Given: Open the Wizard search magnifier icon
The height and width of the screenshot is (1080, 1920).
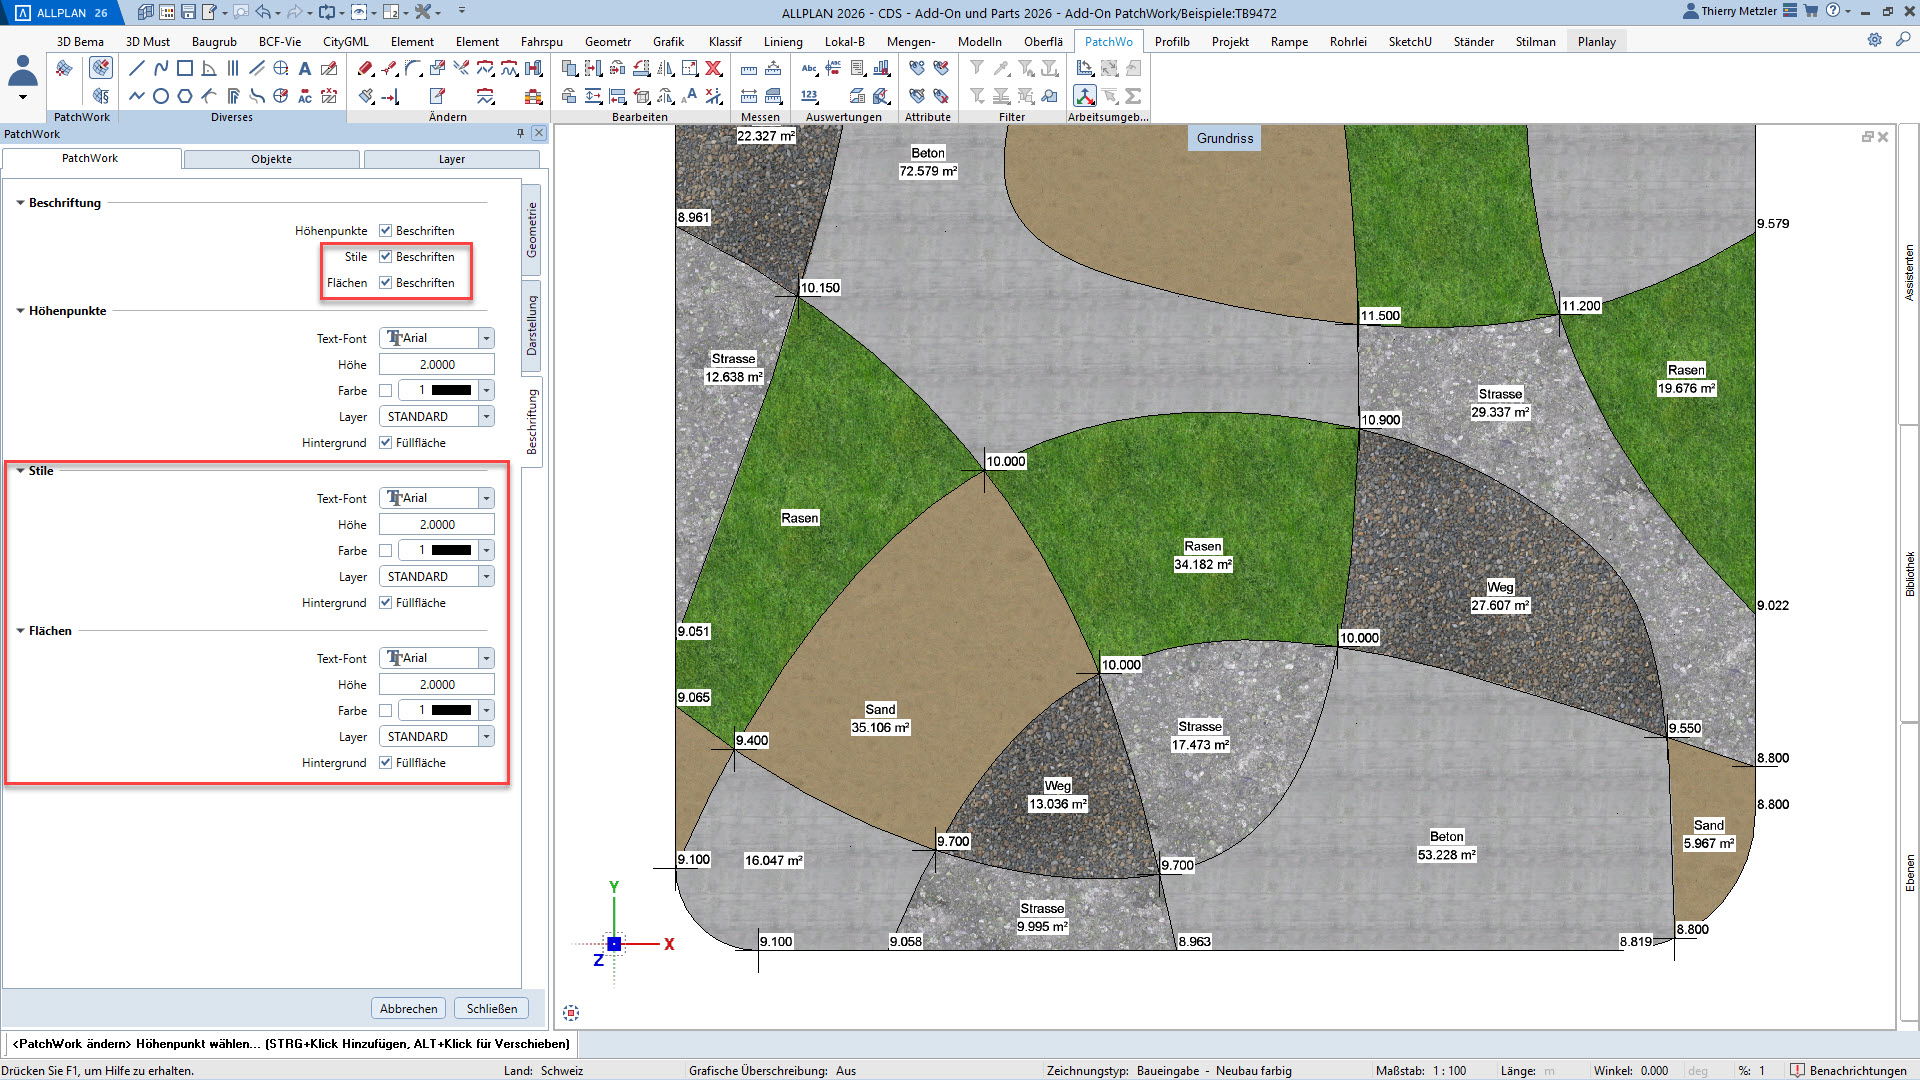Looking at the screenshot, I should (x=1904, y=40).
